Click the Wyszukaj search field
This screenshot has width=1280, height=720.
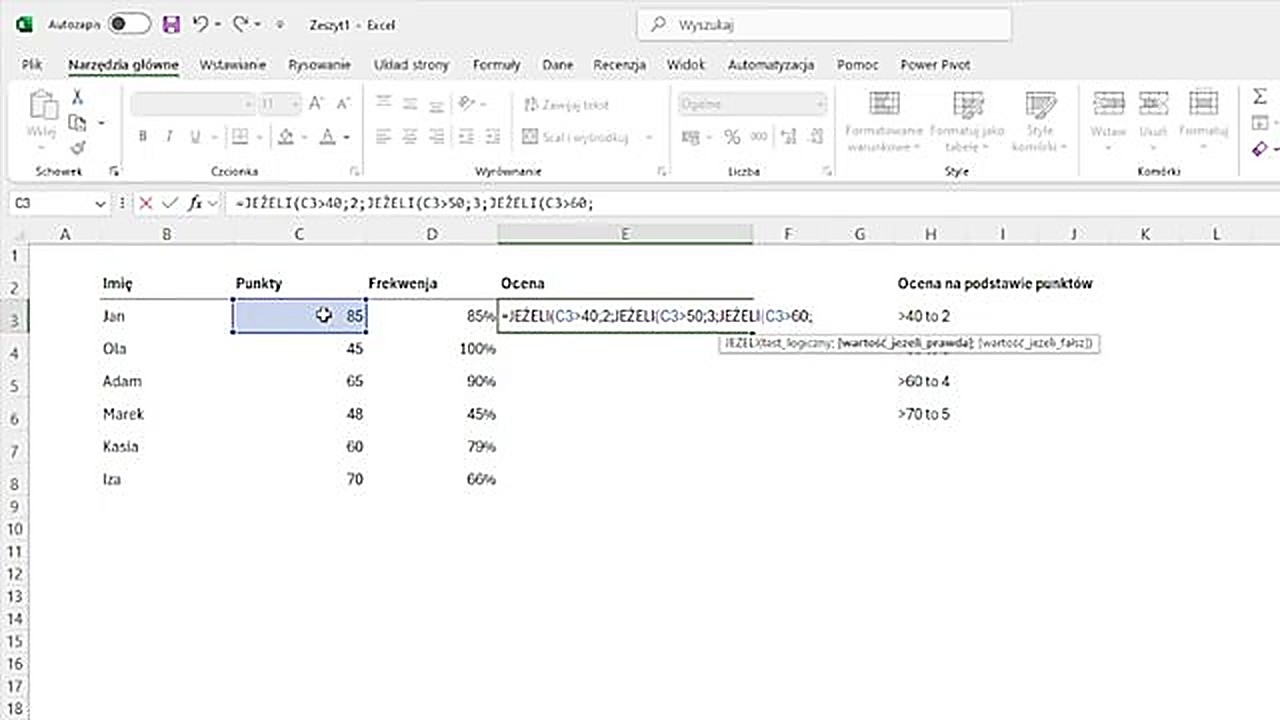[824, 25]
